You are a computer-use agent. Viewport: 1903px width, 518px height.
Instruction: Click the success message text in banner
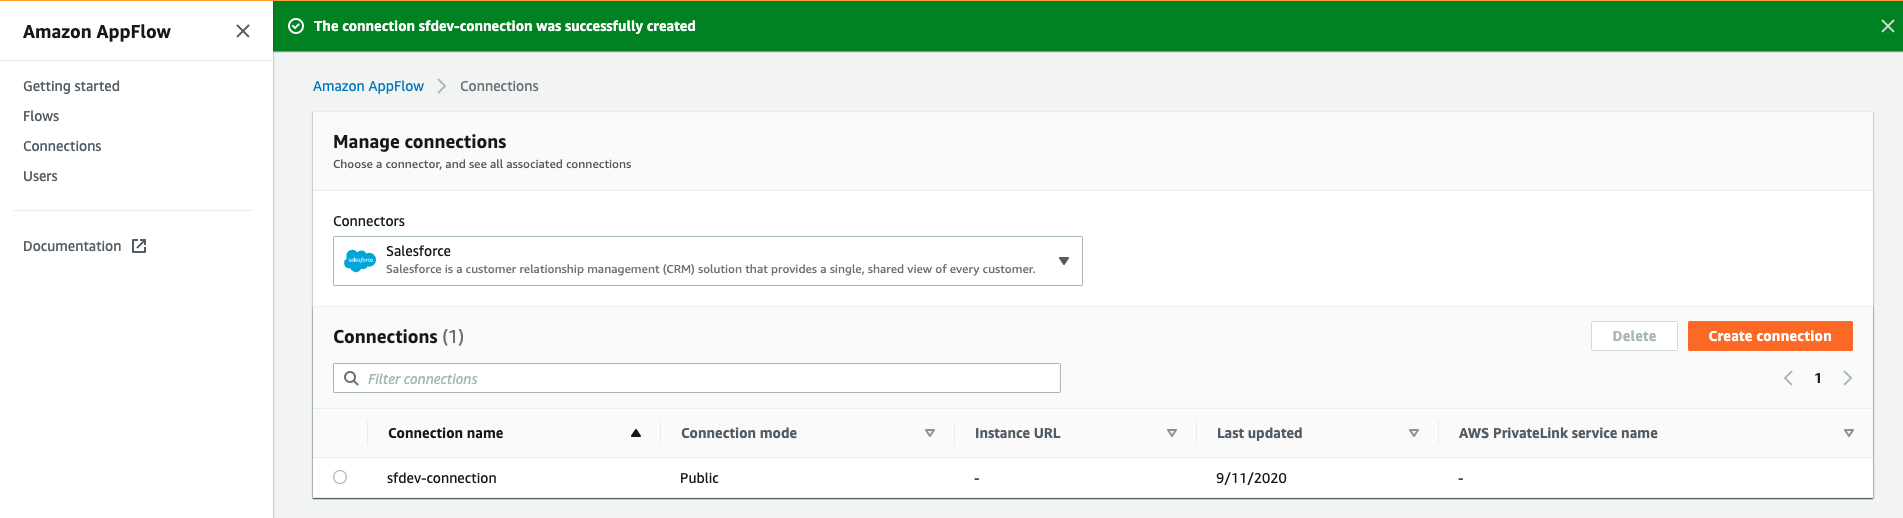click(505, 26)
